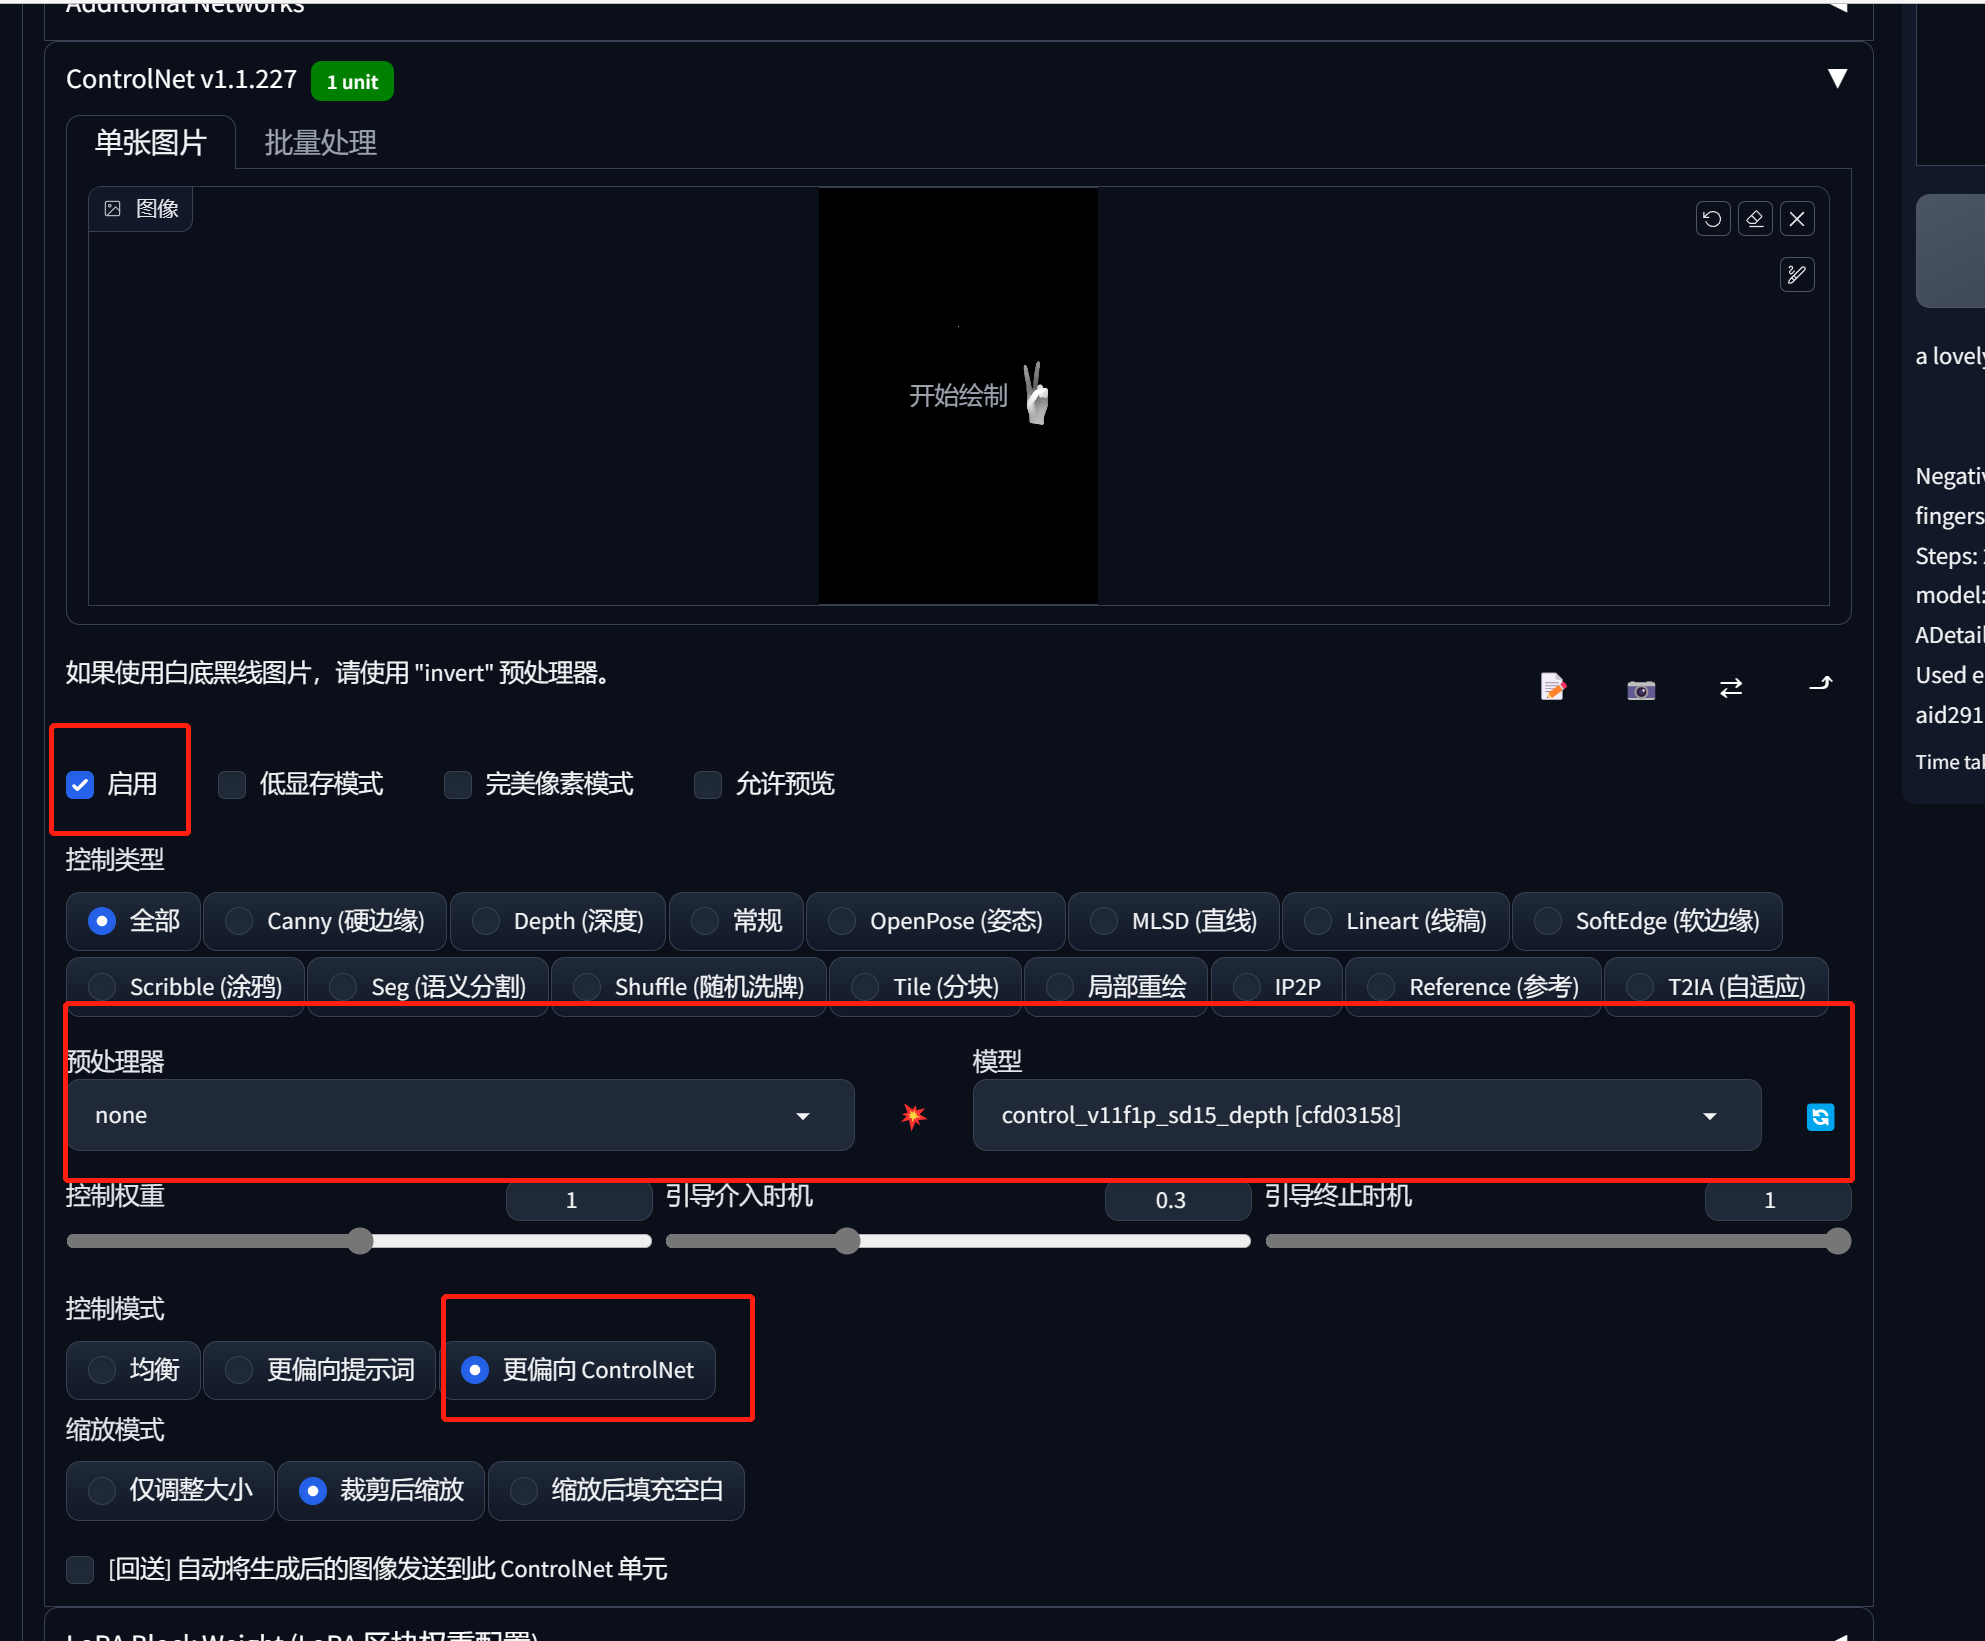This screenshot has width=1985, height=1641.
Task: Click the undo icon above the image canvas
Action: tap(1713, 218)
